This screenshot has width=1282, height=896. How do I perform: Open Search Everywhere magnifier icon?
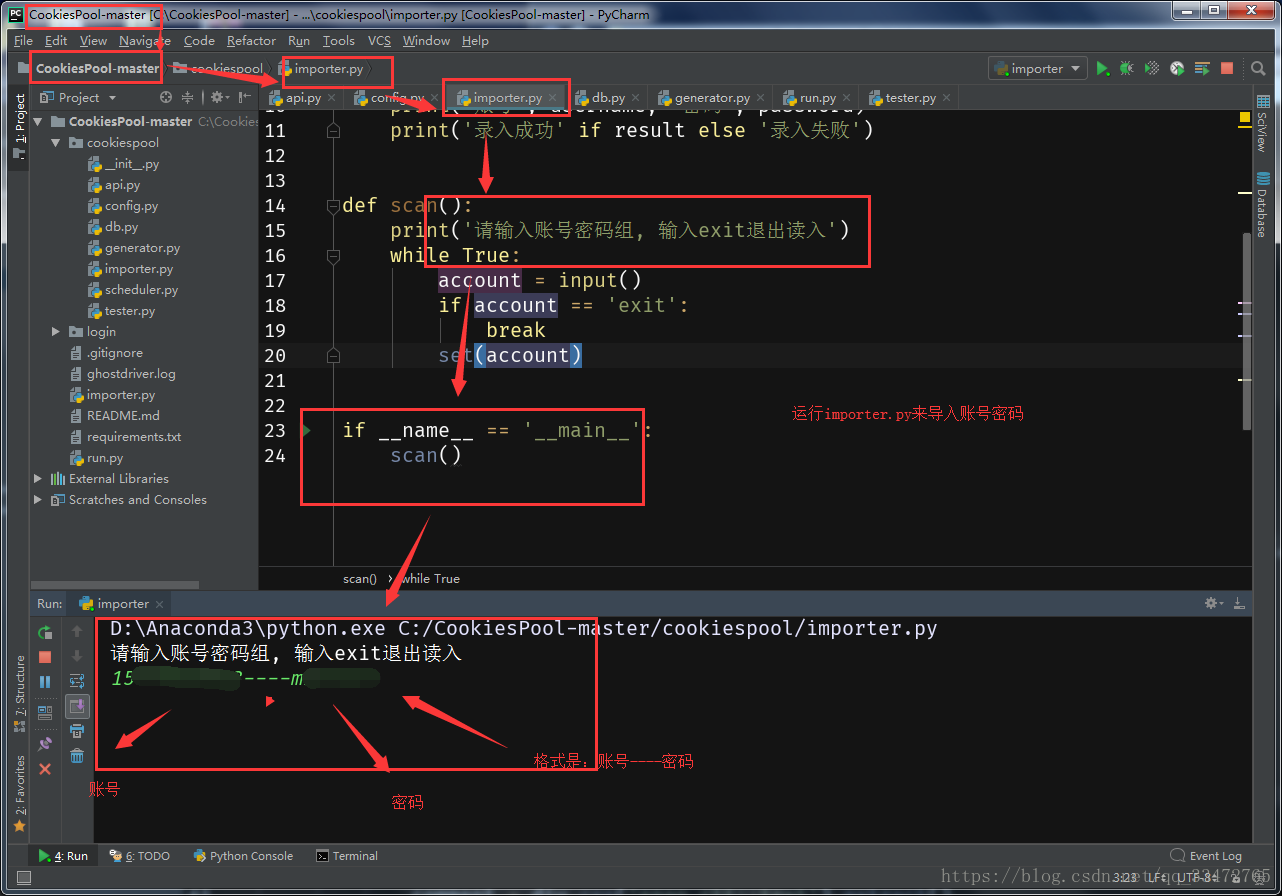(1258, 68)
